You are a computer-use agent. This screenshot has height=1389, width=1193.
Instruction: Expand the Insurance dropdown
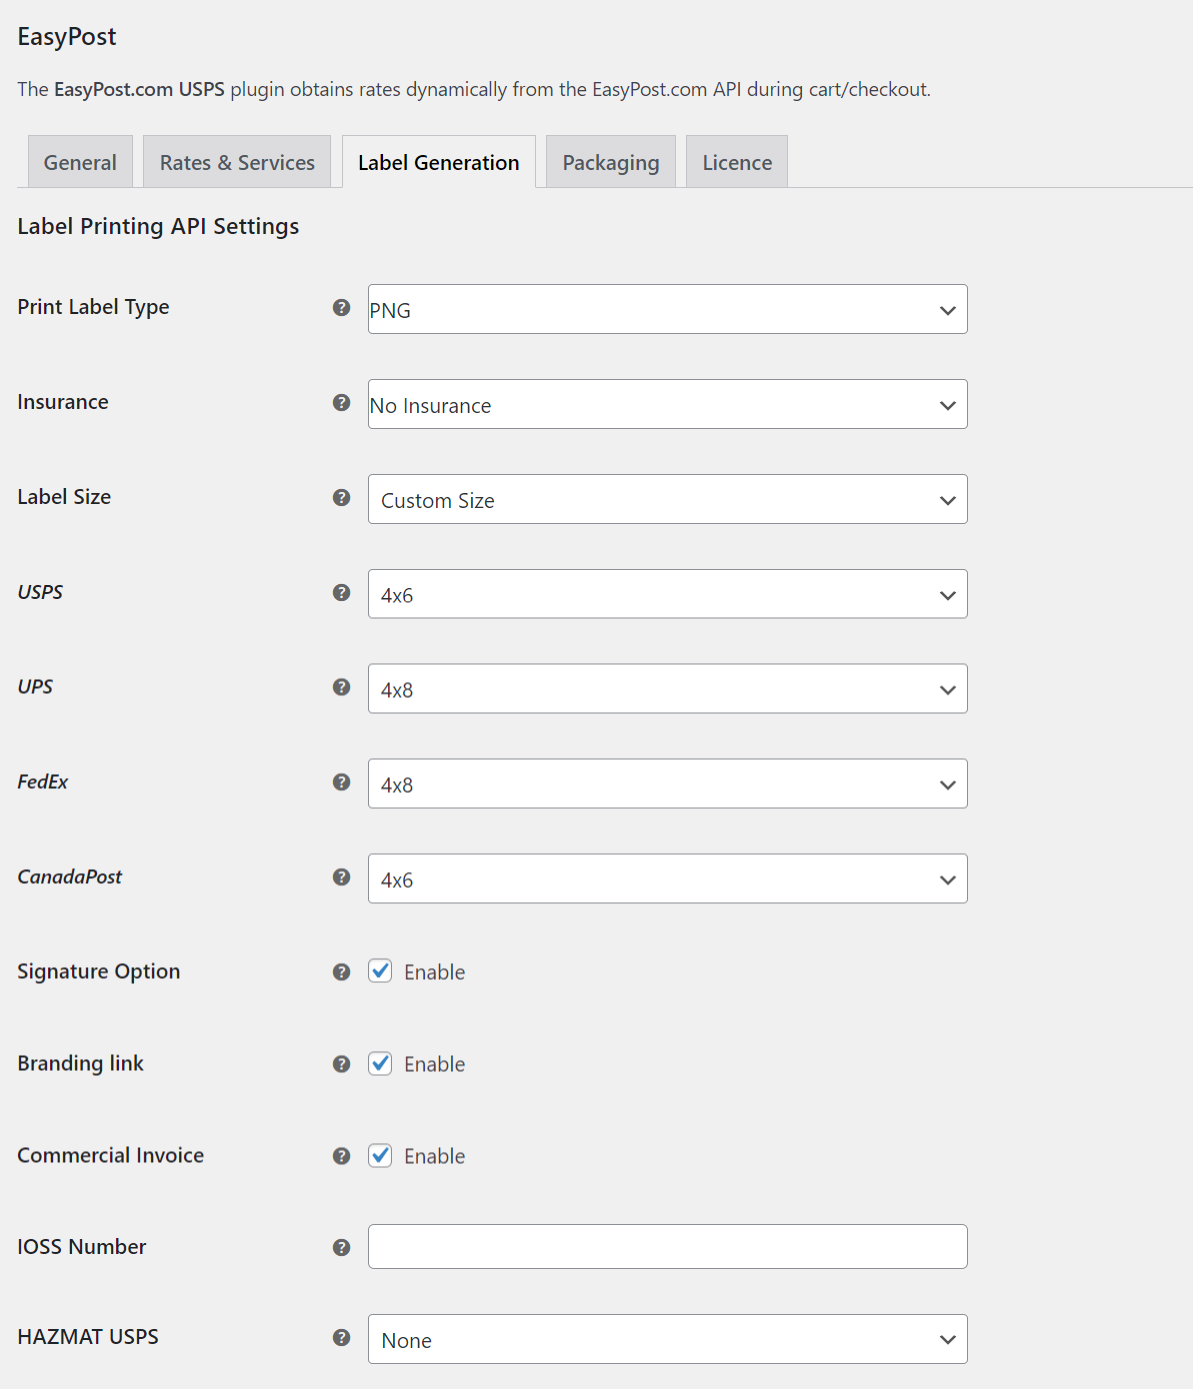[667, 405]
